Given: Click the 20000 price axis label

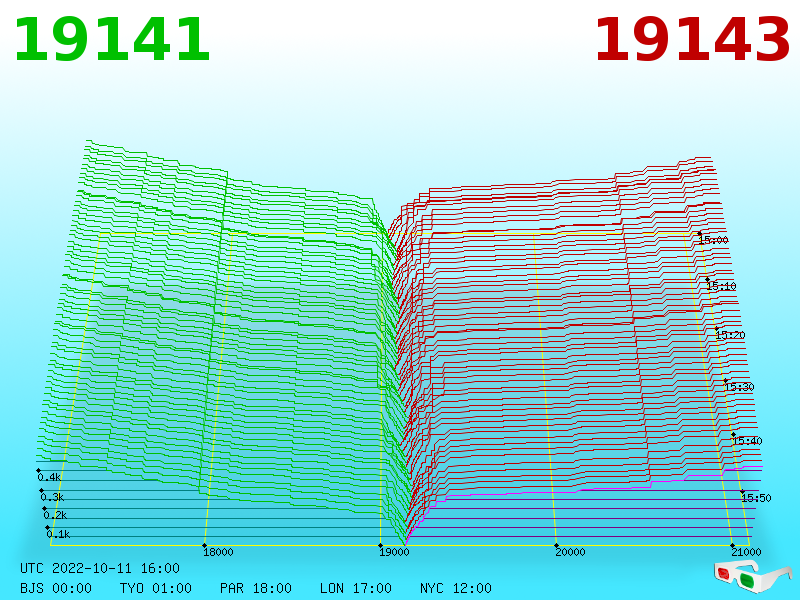Looking at the screenshot, I should (570, 552).
